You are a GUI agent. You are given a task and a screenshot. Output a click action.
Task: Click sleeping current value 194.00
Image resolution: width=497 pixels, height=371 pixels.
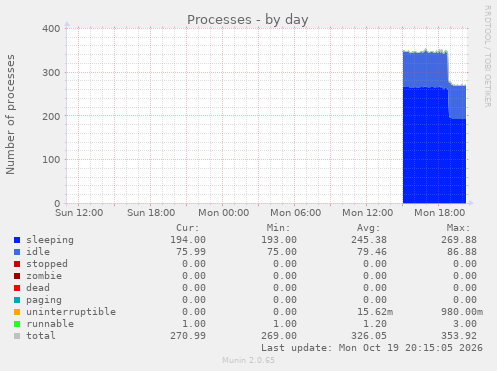coord(188,240)
